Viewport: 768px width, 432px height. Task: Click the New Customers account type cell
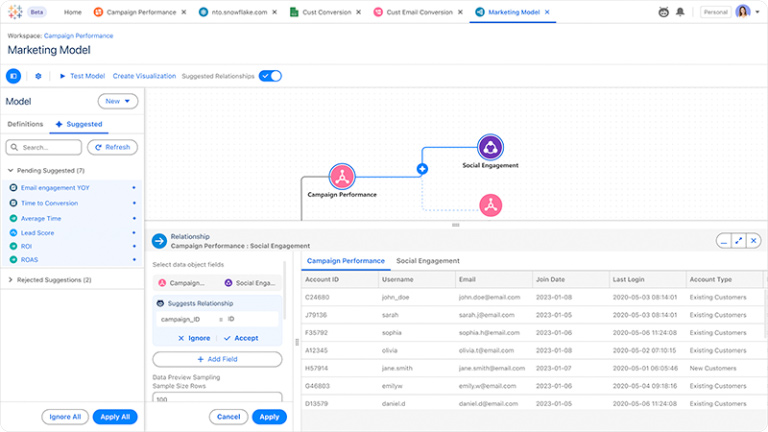click(x=713, y=368)
